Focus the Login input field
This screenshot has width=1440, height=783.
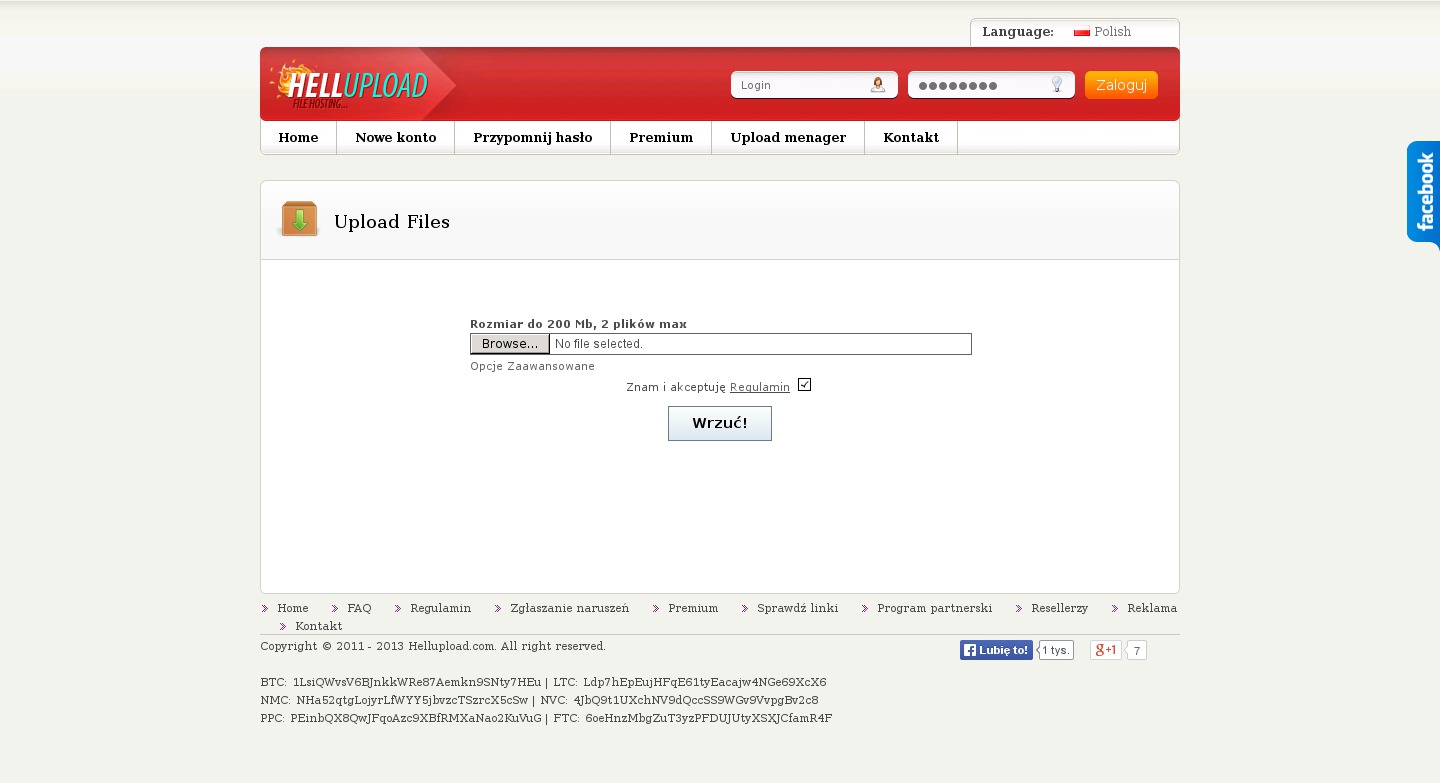800,85
